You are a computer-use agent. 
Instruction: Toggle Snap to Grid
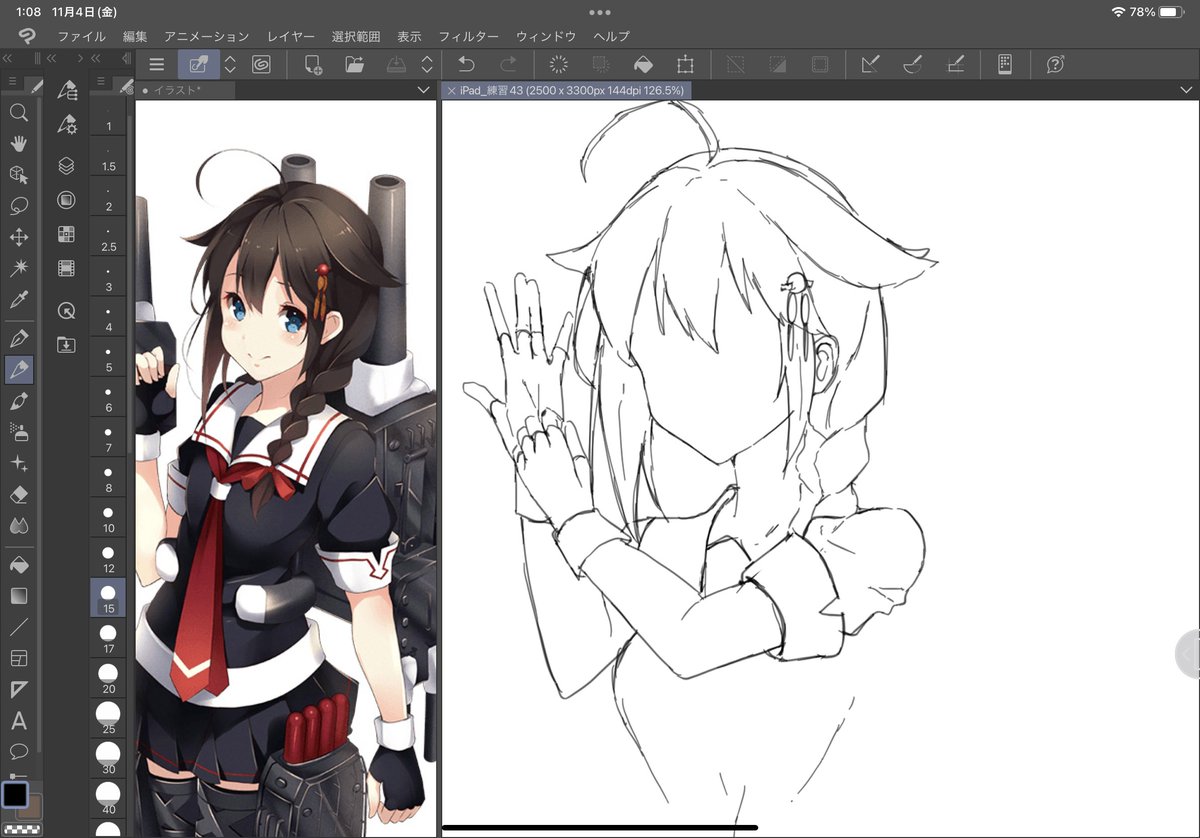[954, 65]
